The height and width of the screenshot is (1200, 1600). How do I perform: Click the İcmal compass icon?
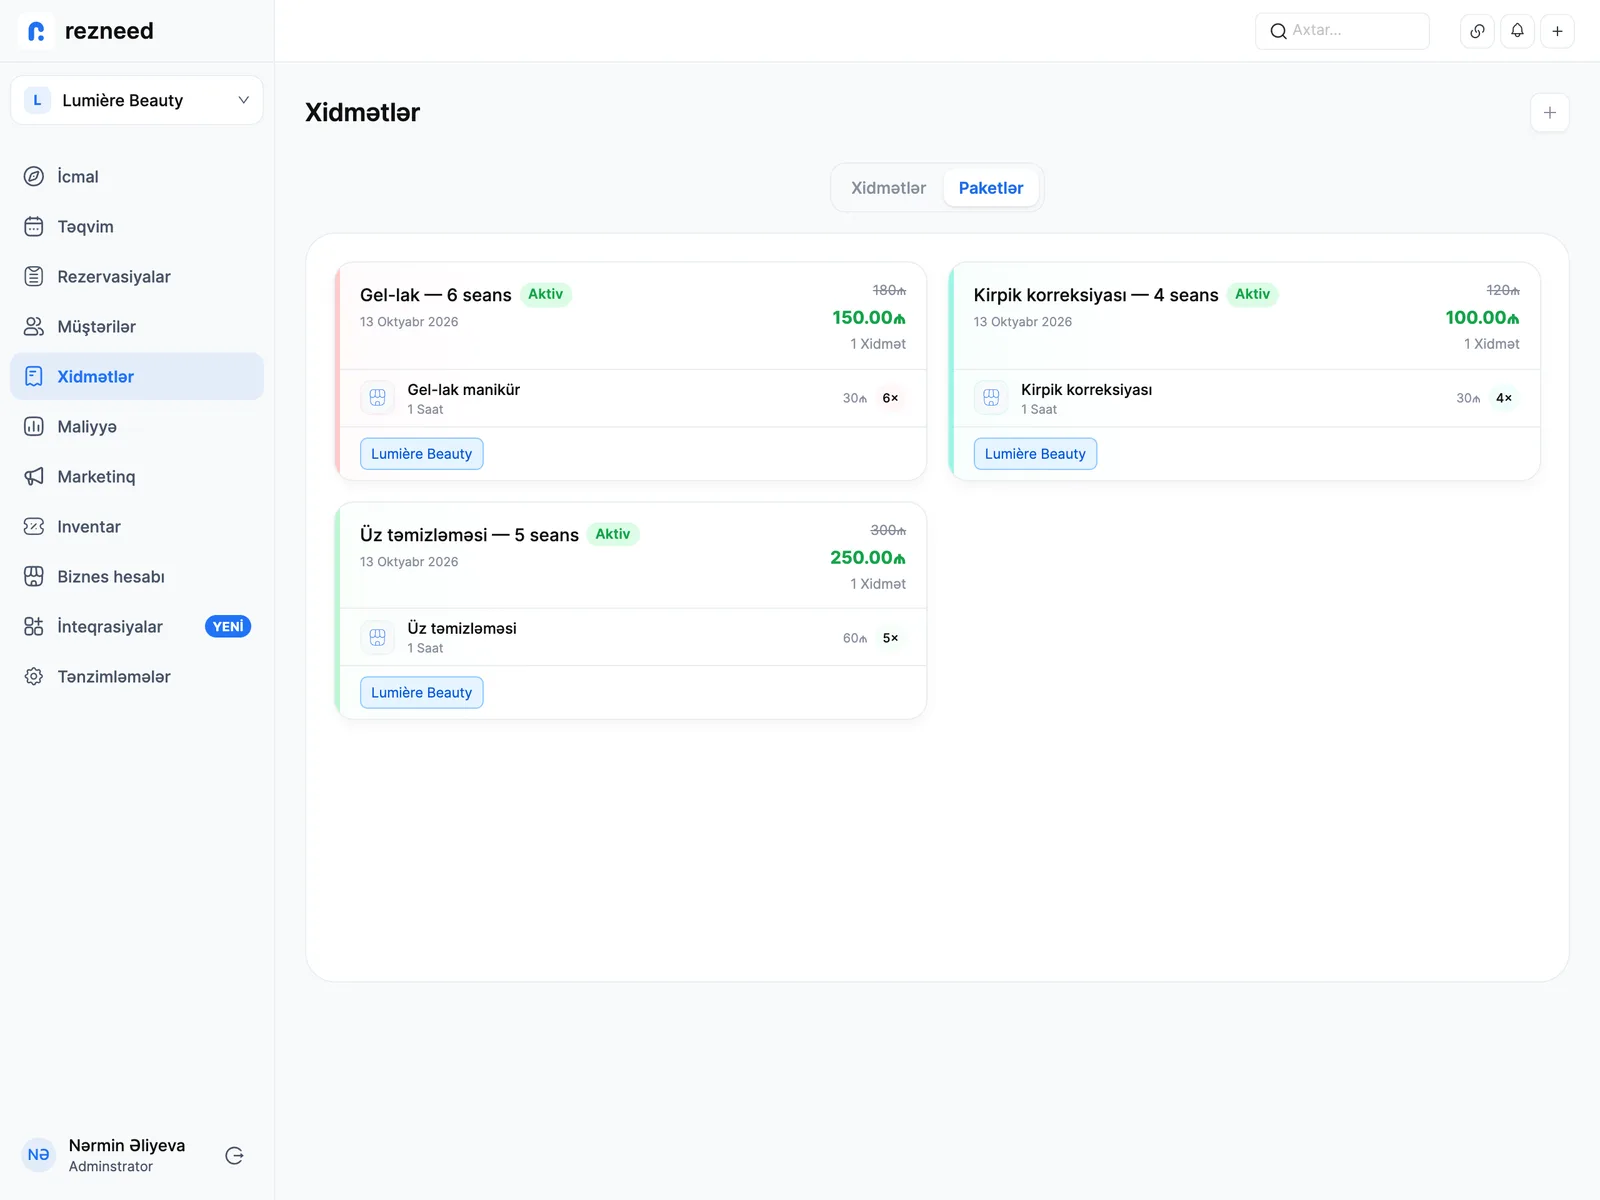[x=34, y=177]
